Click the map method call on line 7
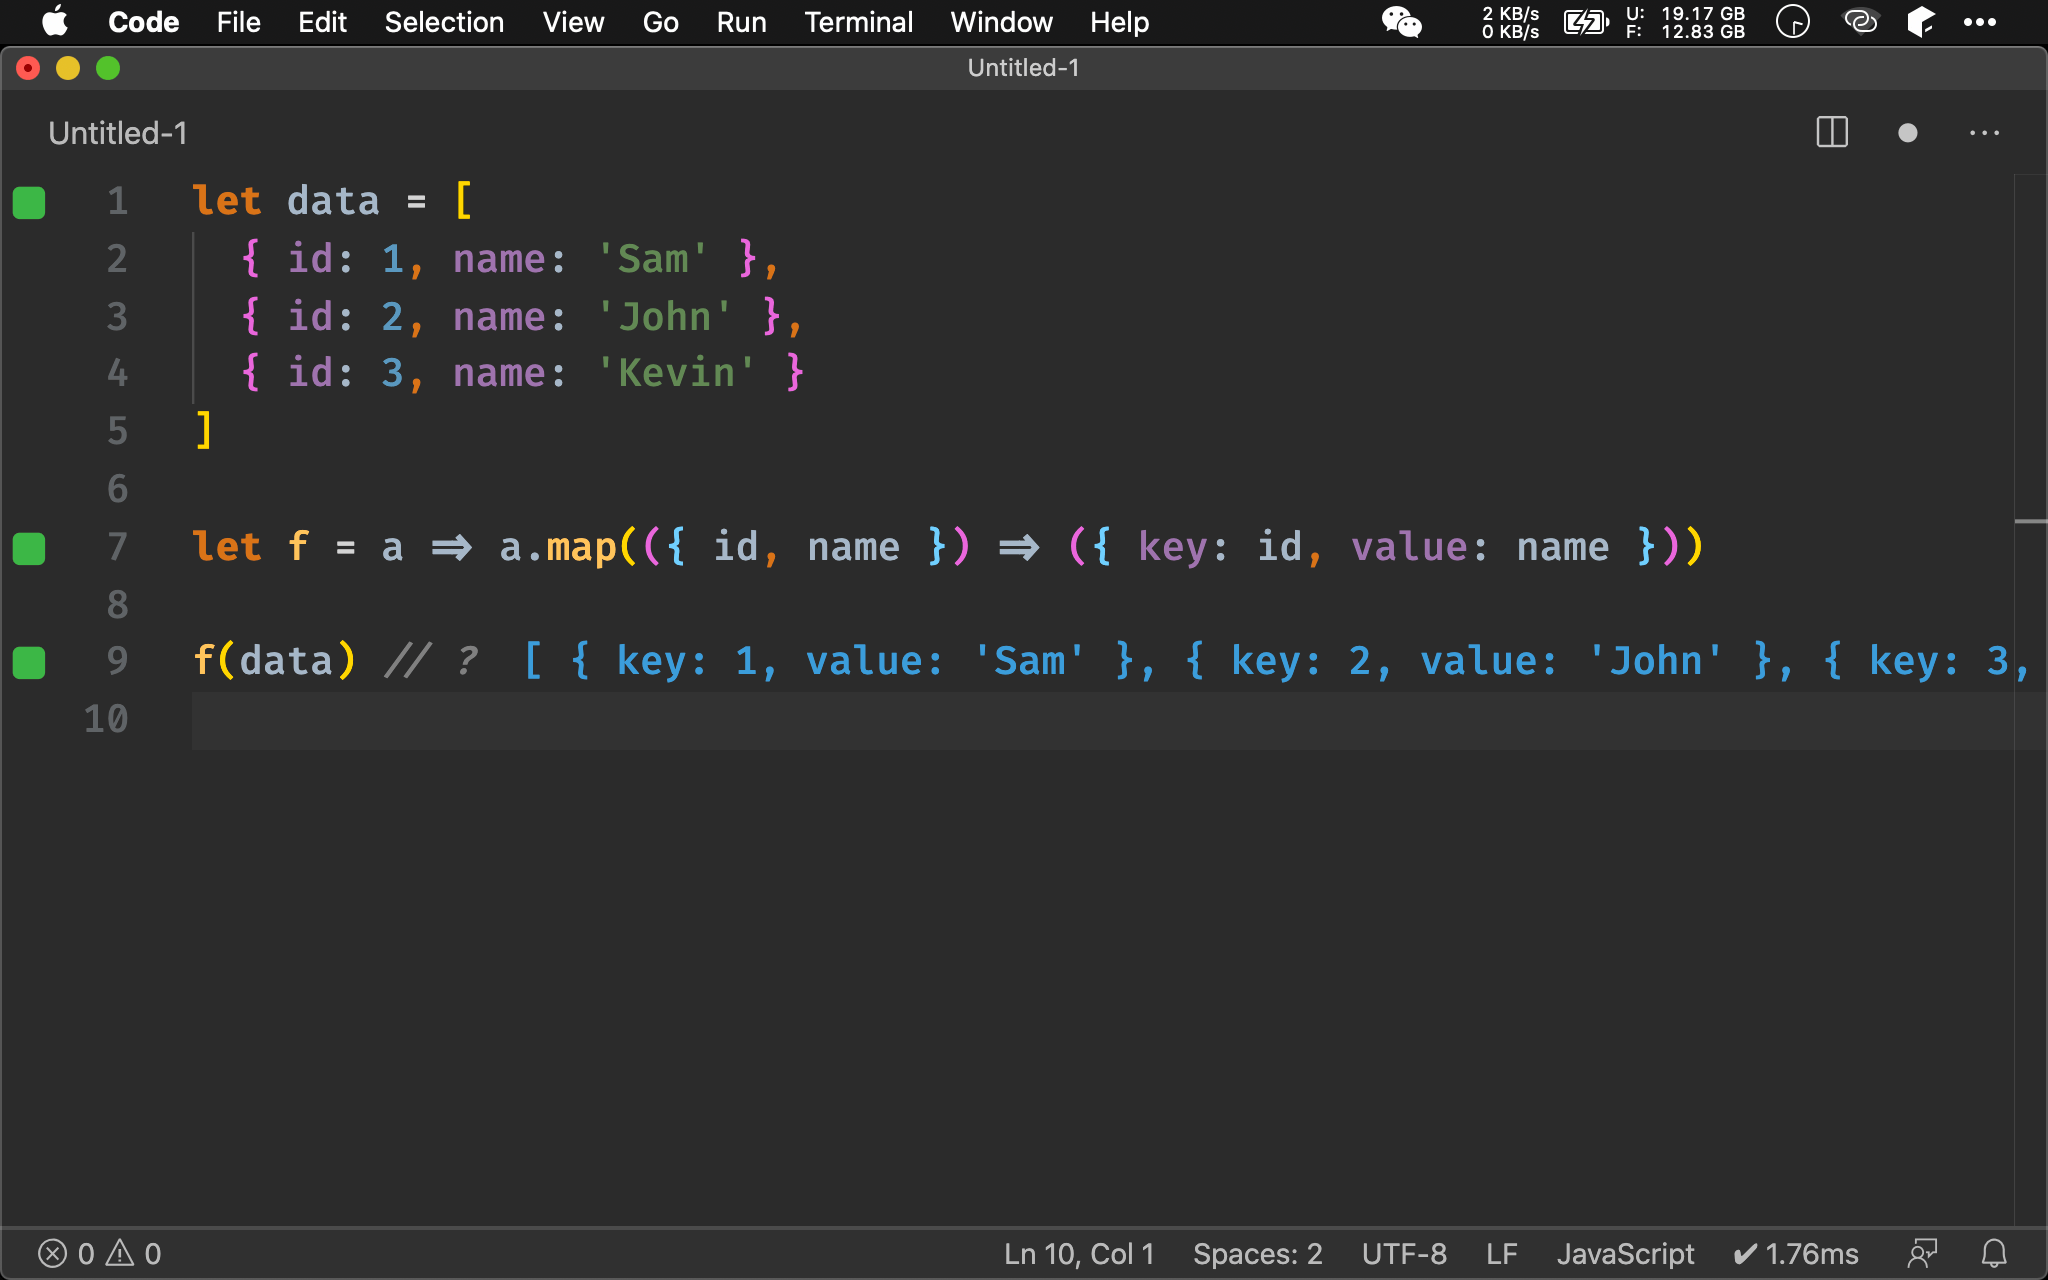Image resolution: width=2048 pixels, height=1280 pixels. [581, 547]
